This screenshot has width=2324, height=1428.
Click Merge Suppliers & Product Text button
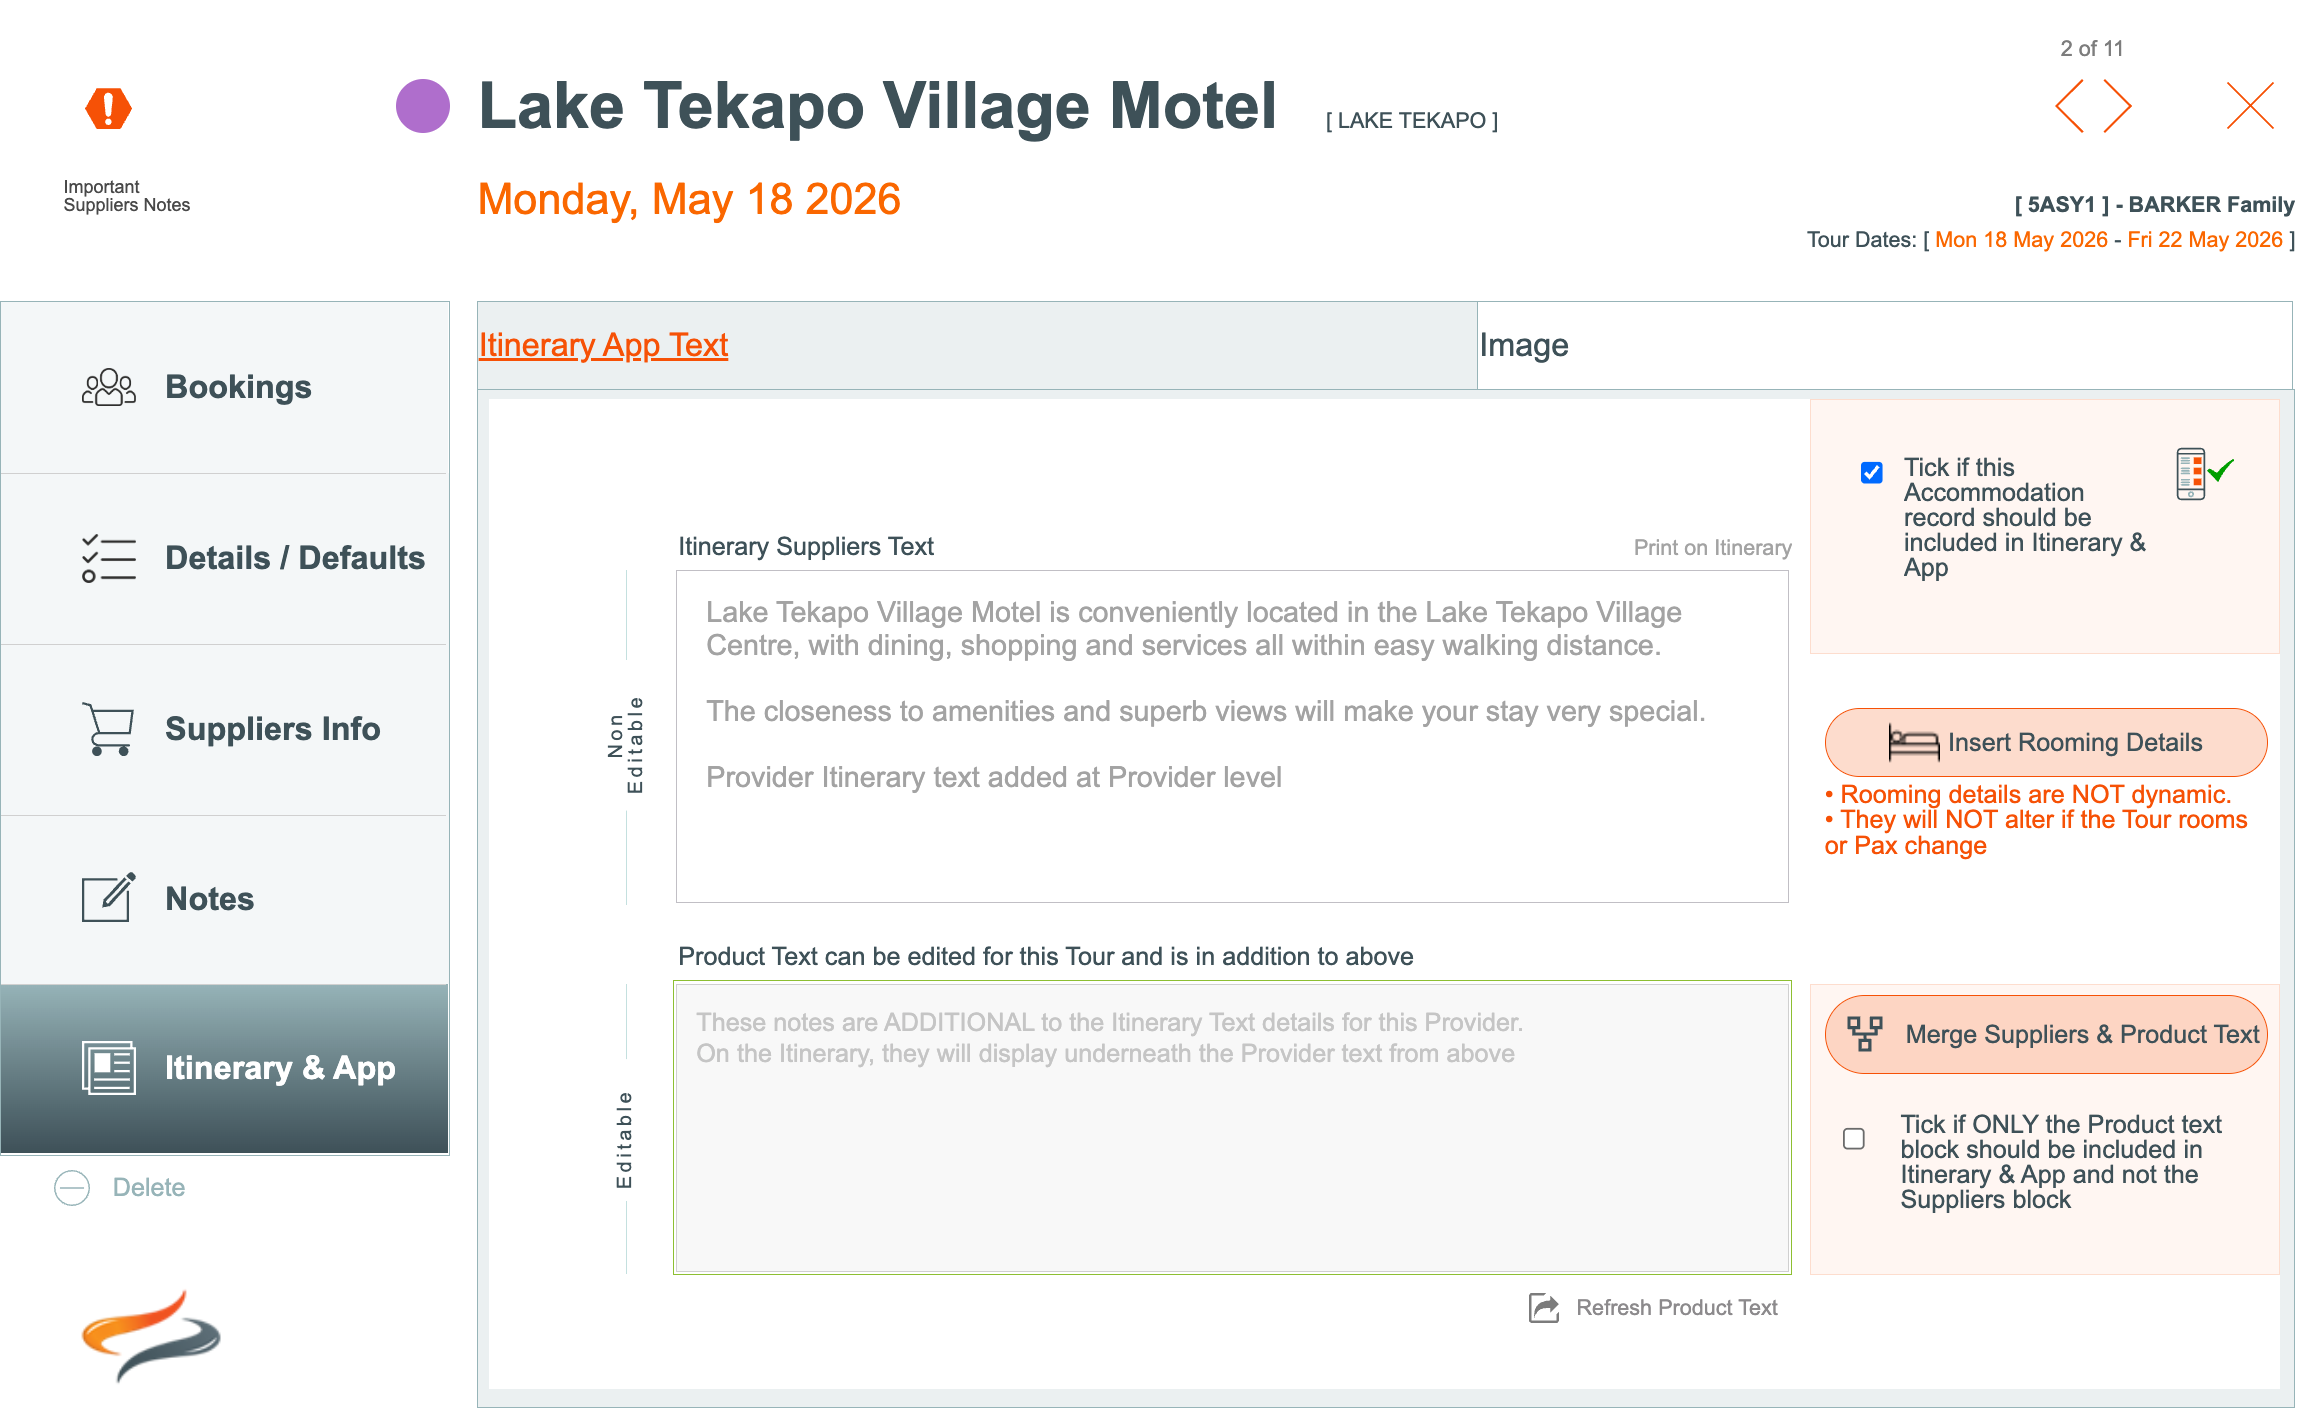click(2045, 1034)
